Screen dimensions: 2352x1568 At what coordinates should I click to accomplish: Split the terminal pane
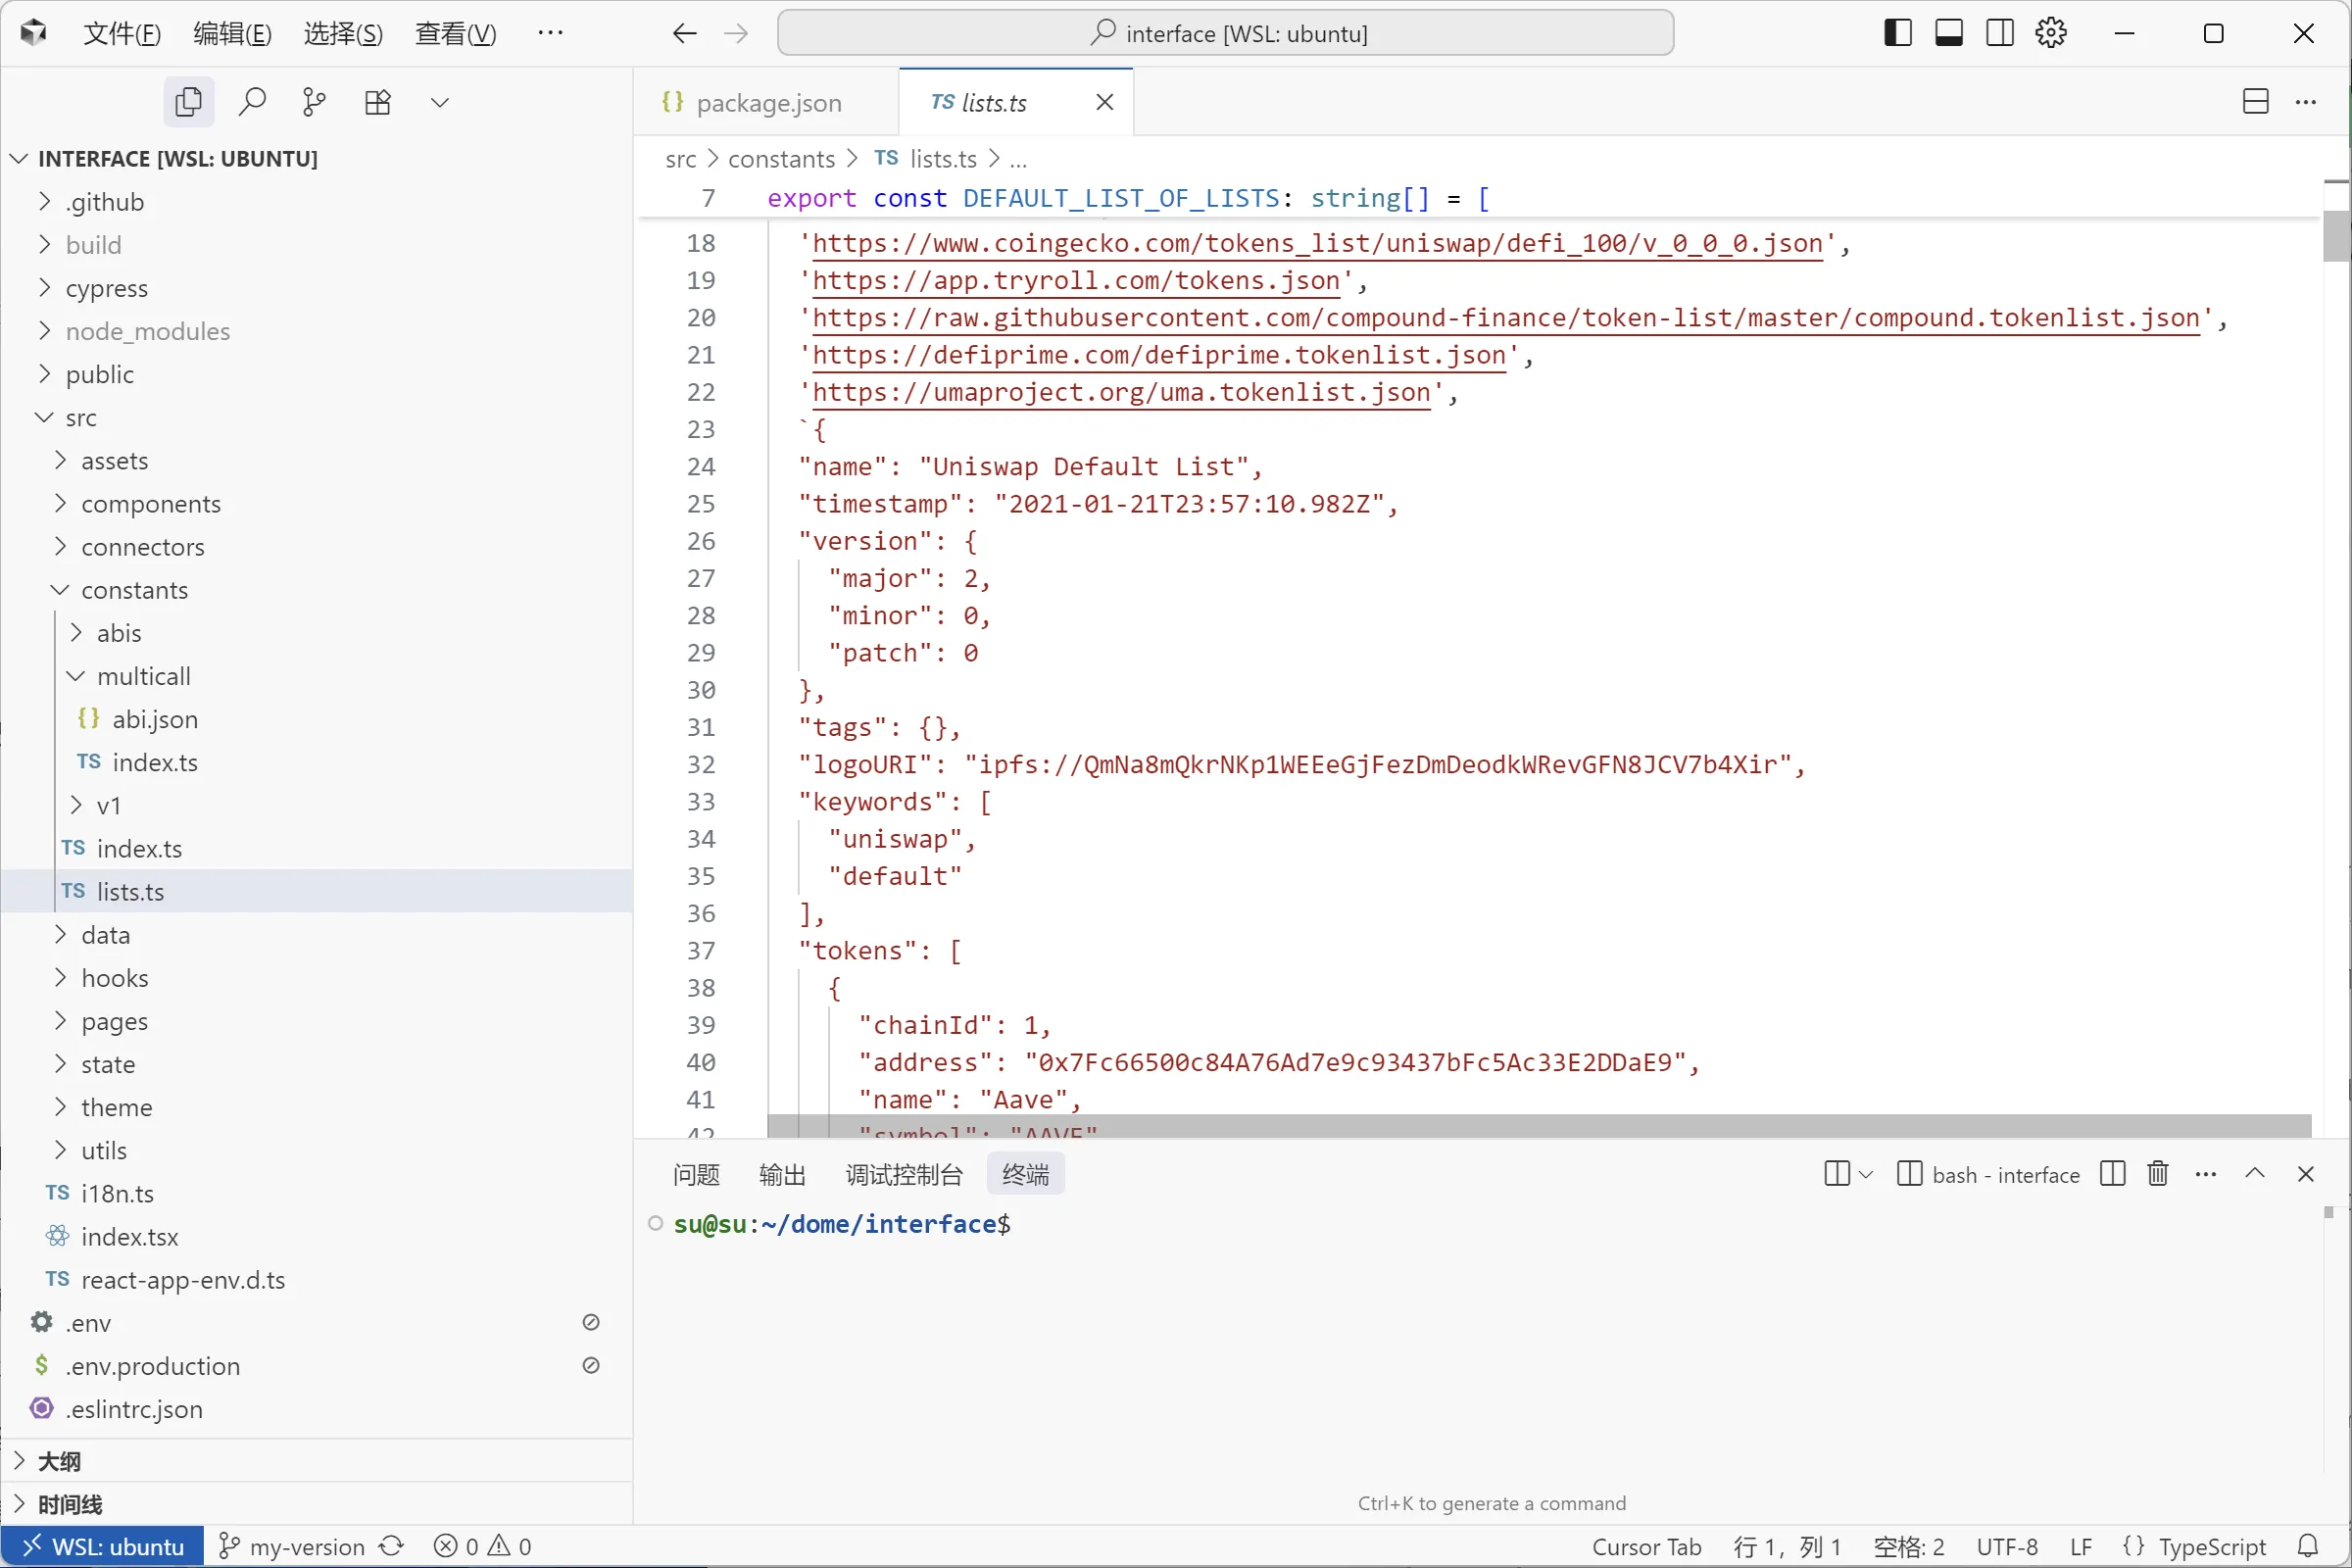[x=2112, y=1174]
